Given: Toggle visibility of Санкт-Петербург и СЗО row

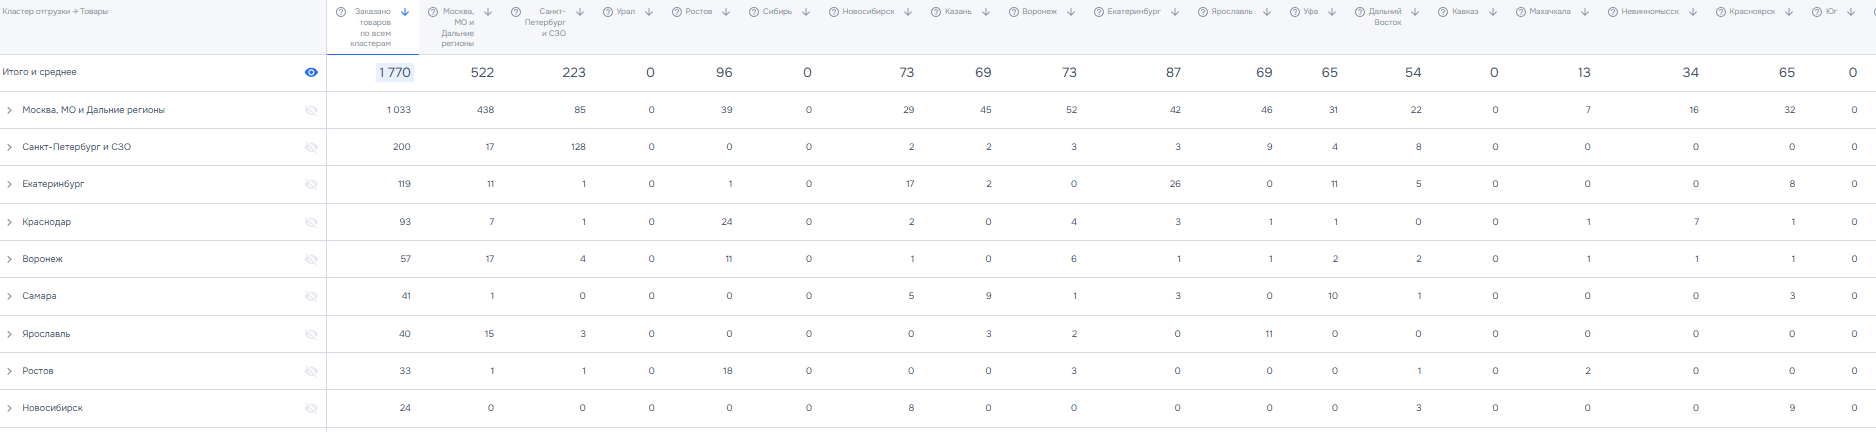Looking at the screenshot, I should (x=311, y=147).
